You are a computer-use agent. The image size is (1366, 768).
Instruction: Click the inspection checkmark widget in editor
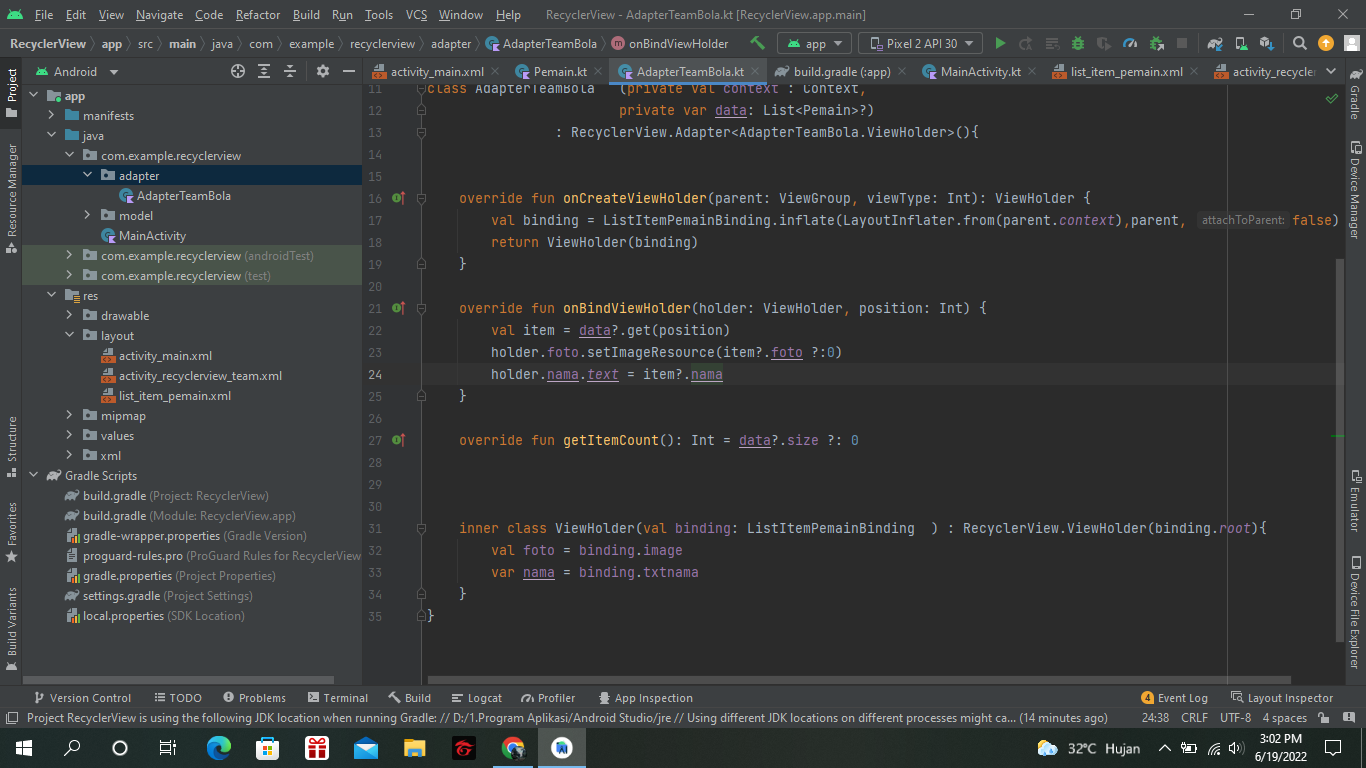pos(1331,99)
